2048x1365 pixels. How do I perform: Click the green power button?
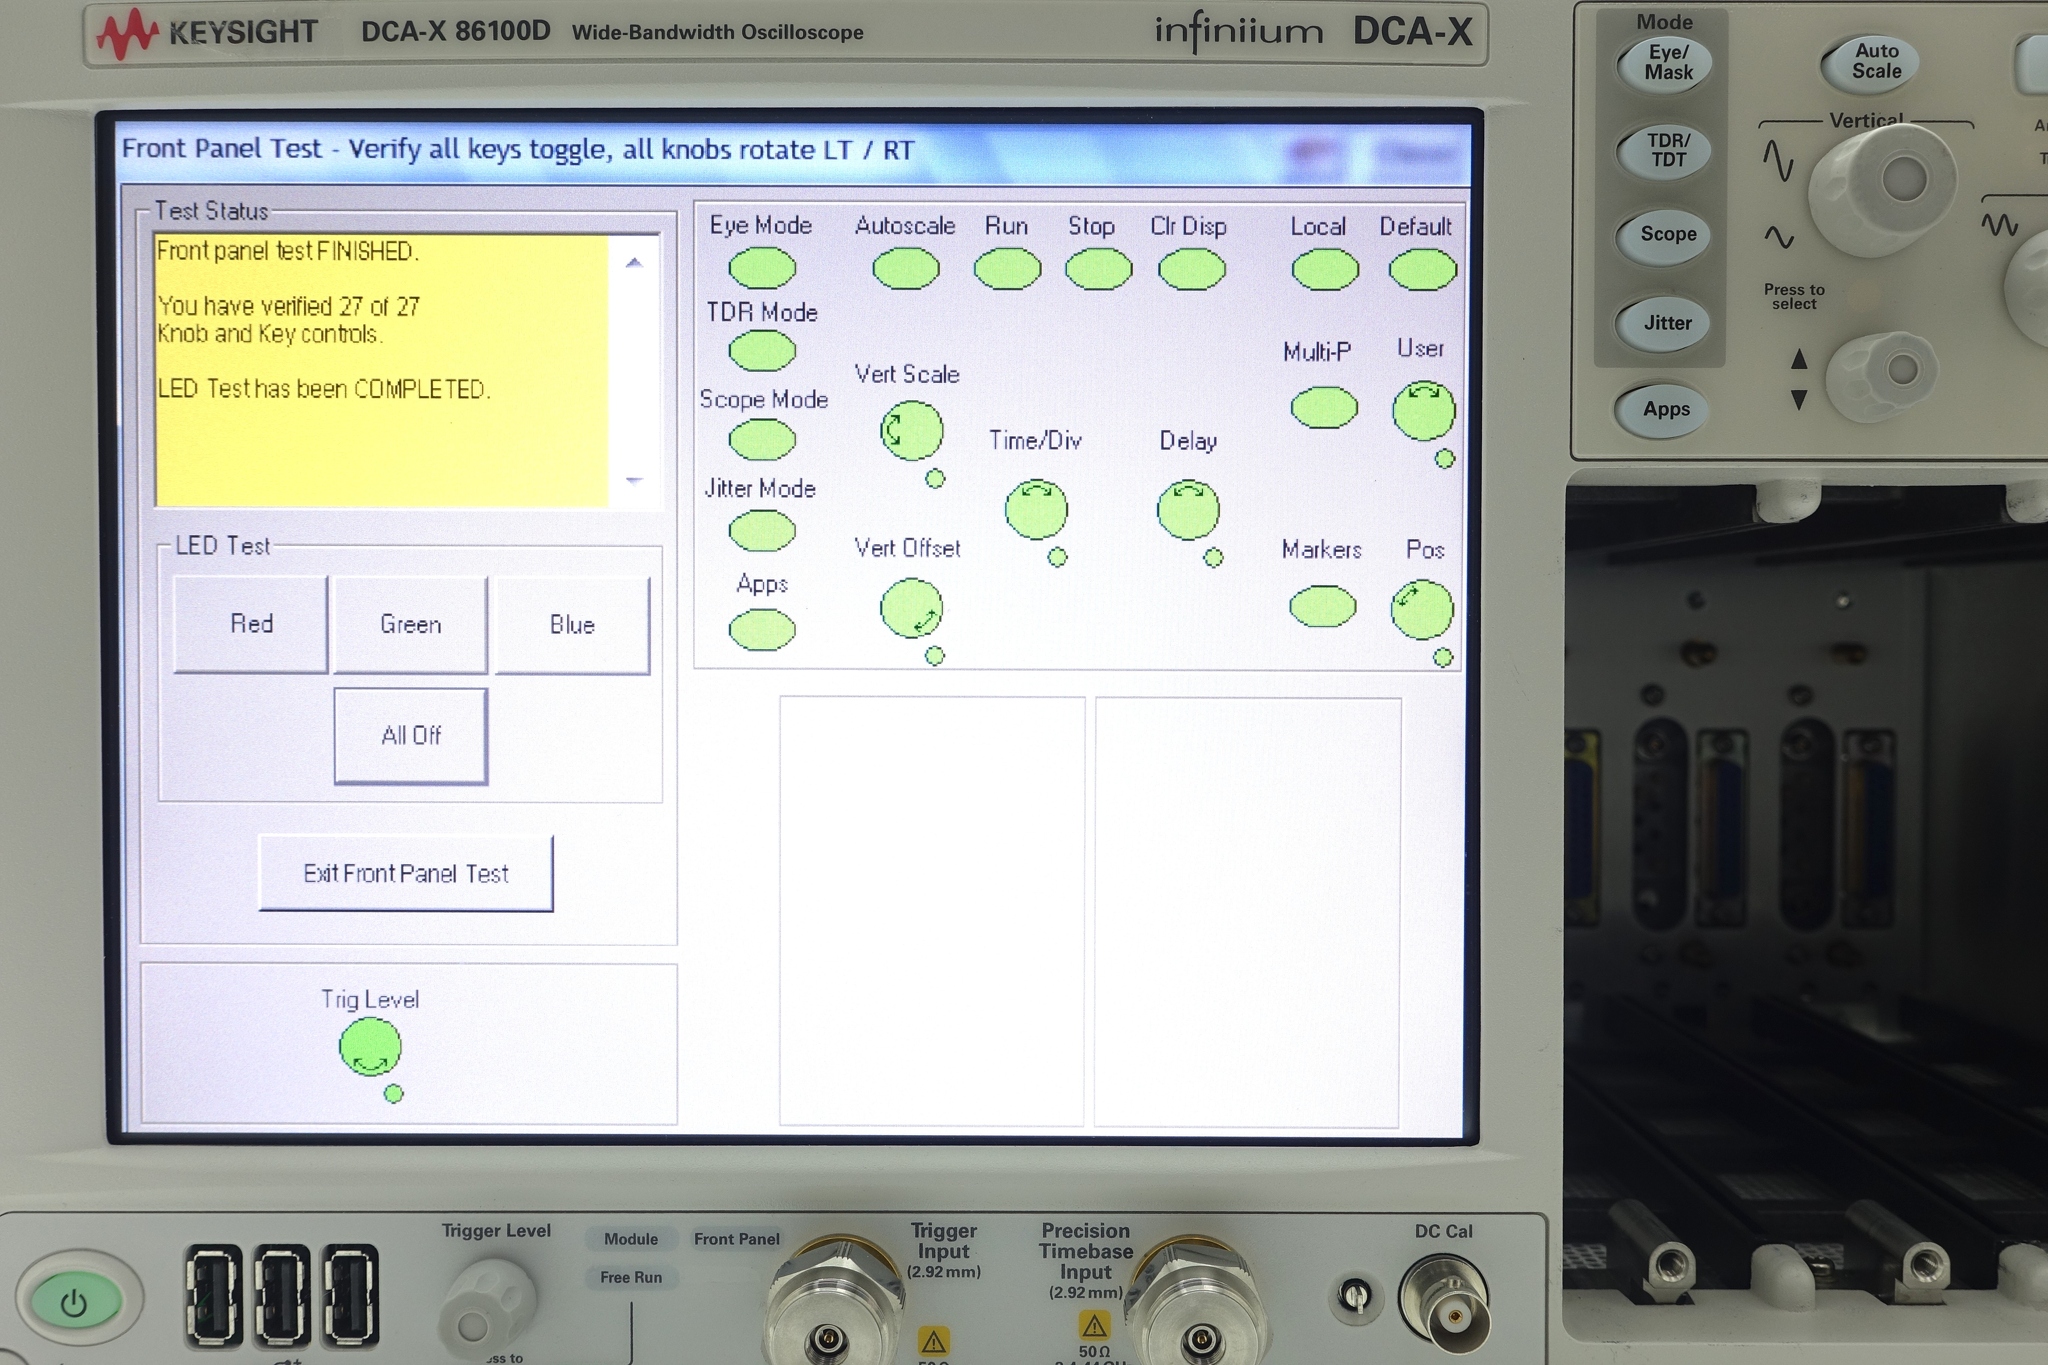coord(76,1301)
